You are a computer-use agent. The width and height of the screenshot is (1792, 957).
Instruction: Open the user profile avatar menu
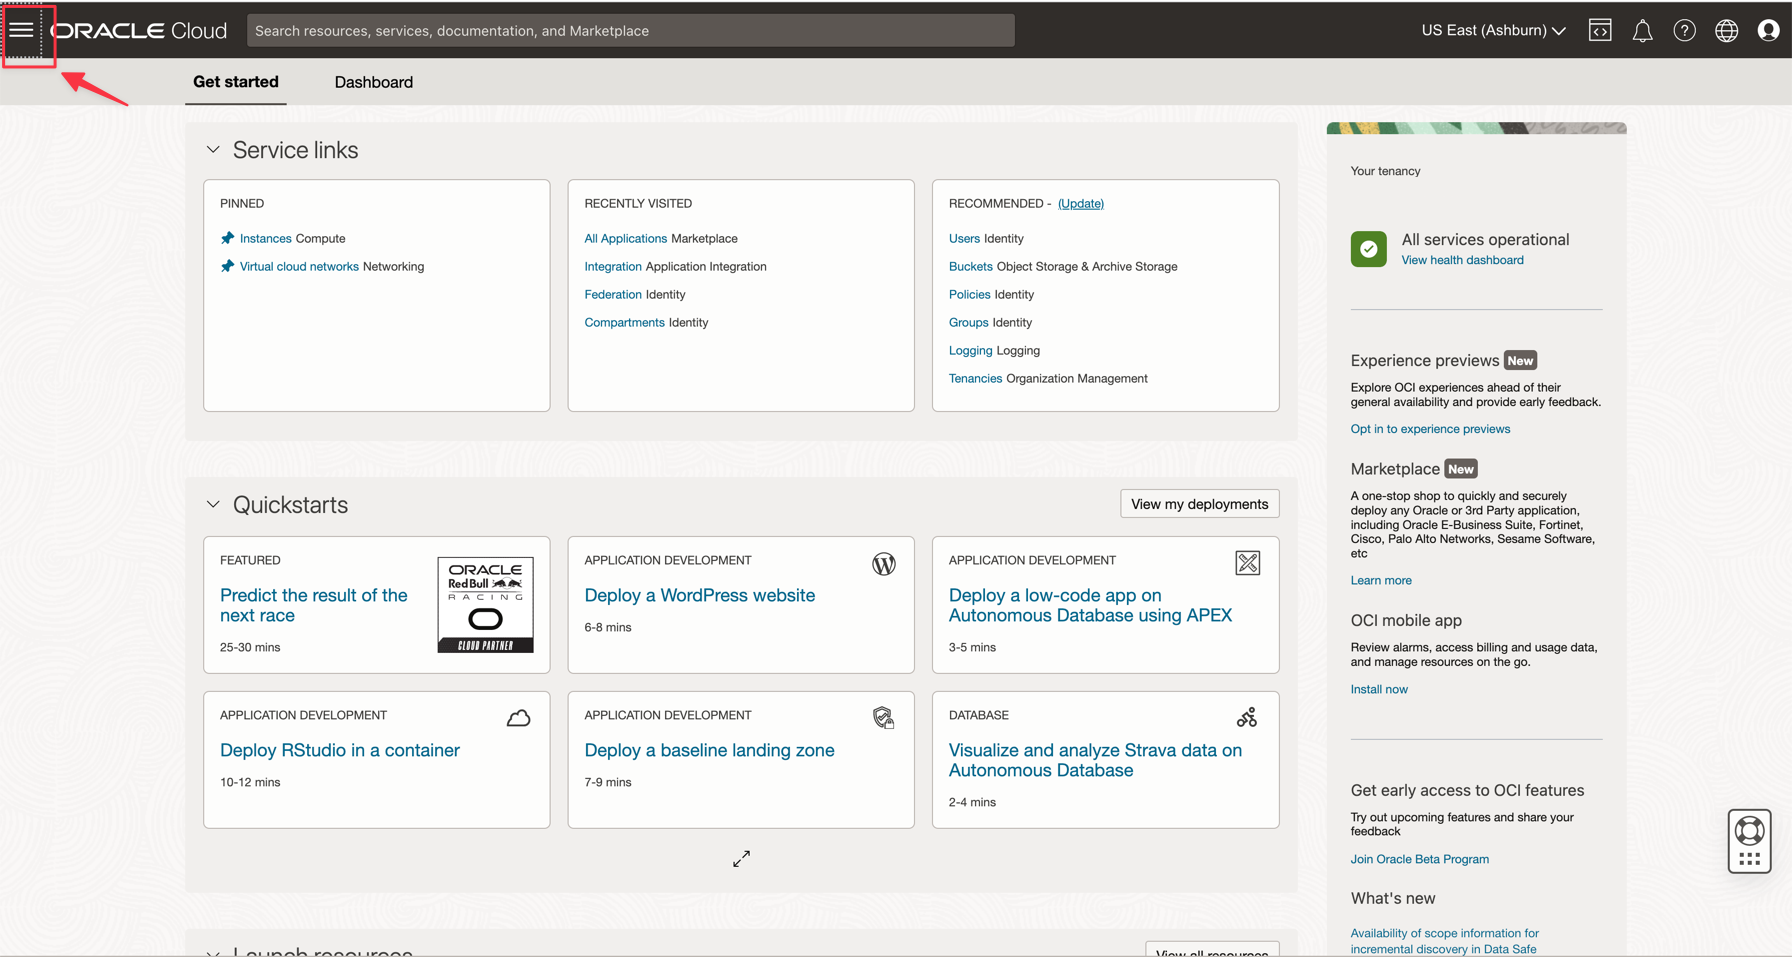pyautogui.click(x=1768, y=31)
